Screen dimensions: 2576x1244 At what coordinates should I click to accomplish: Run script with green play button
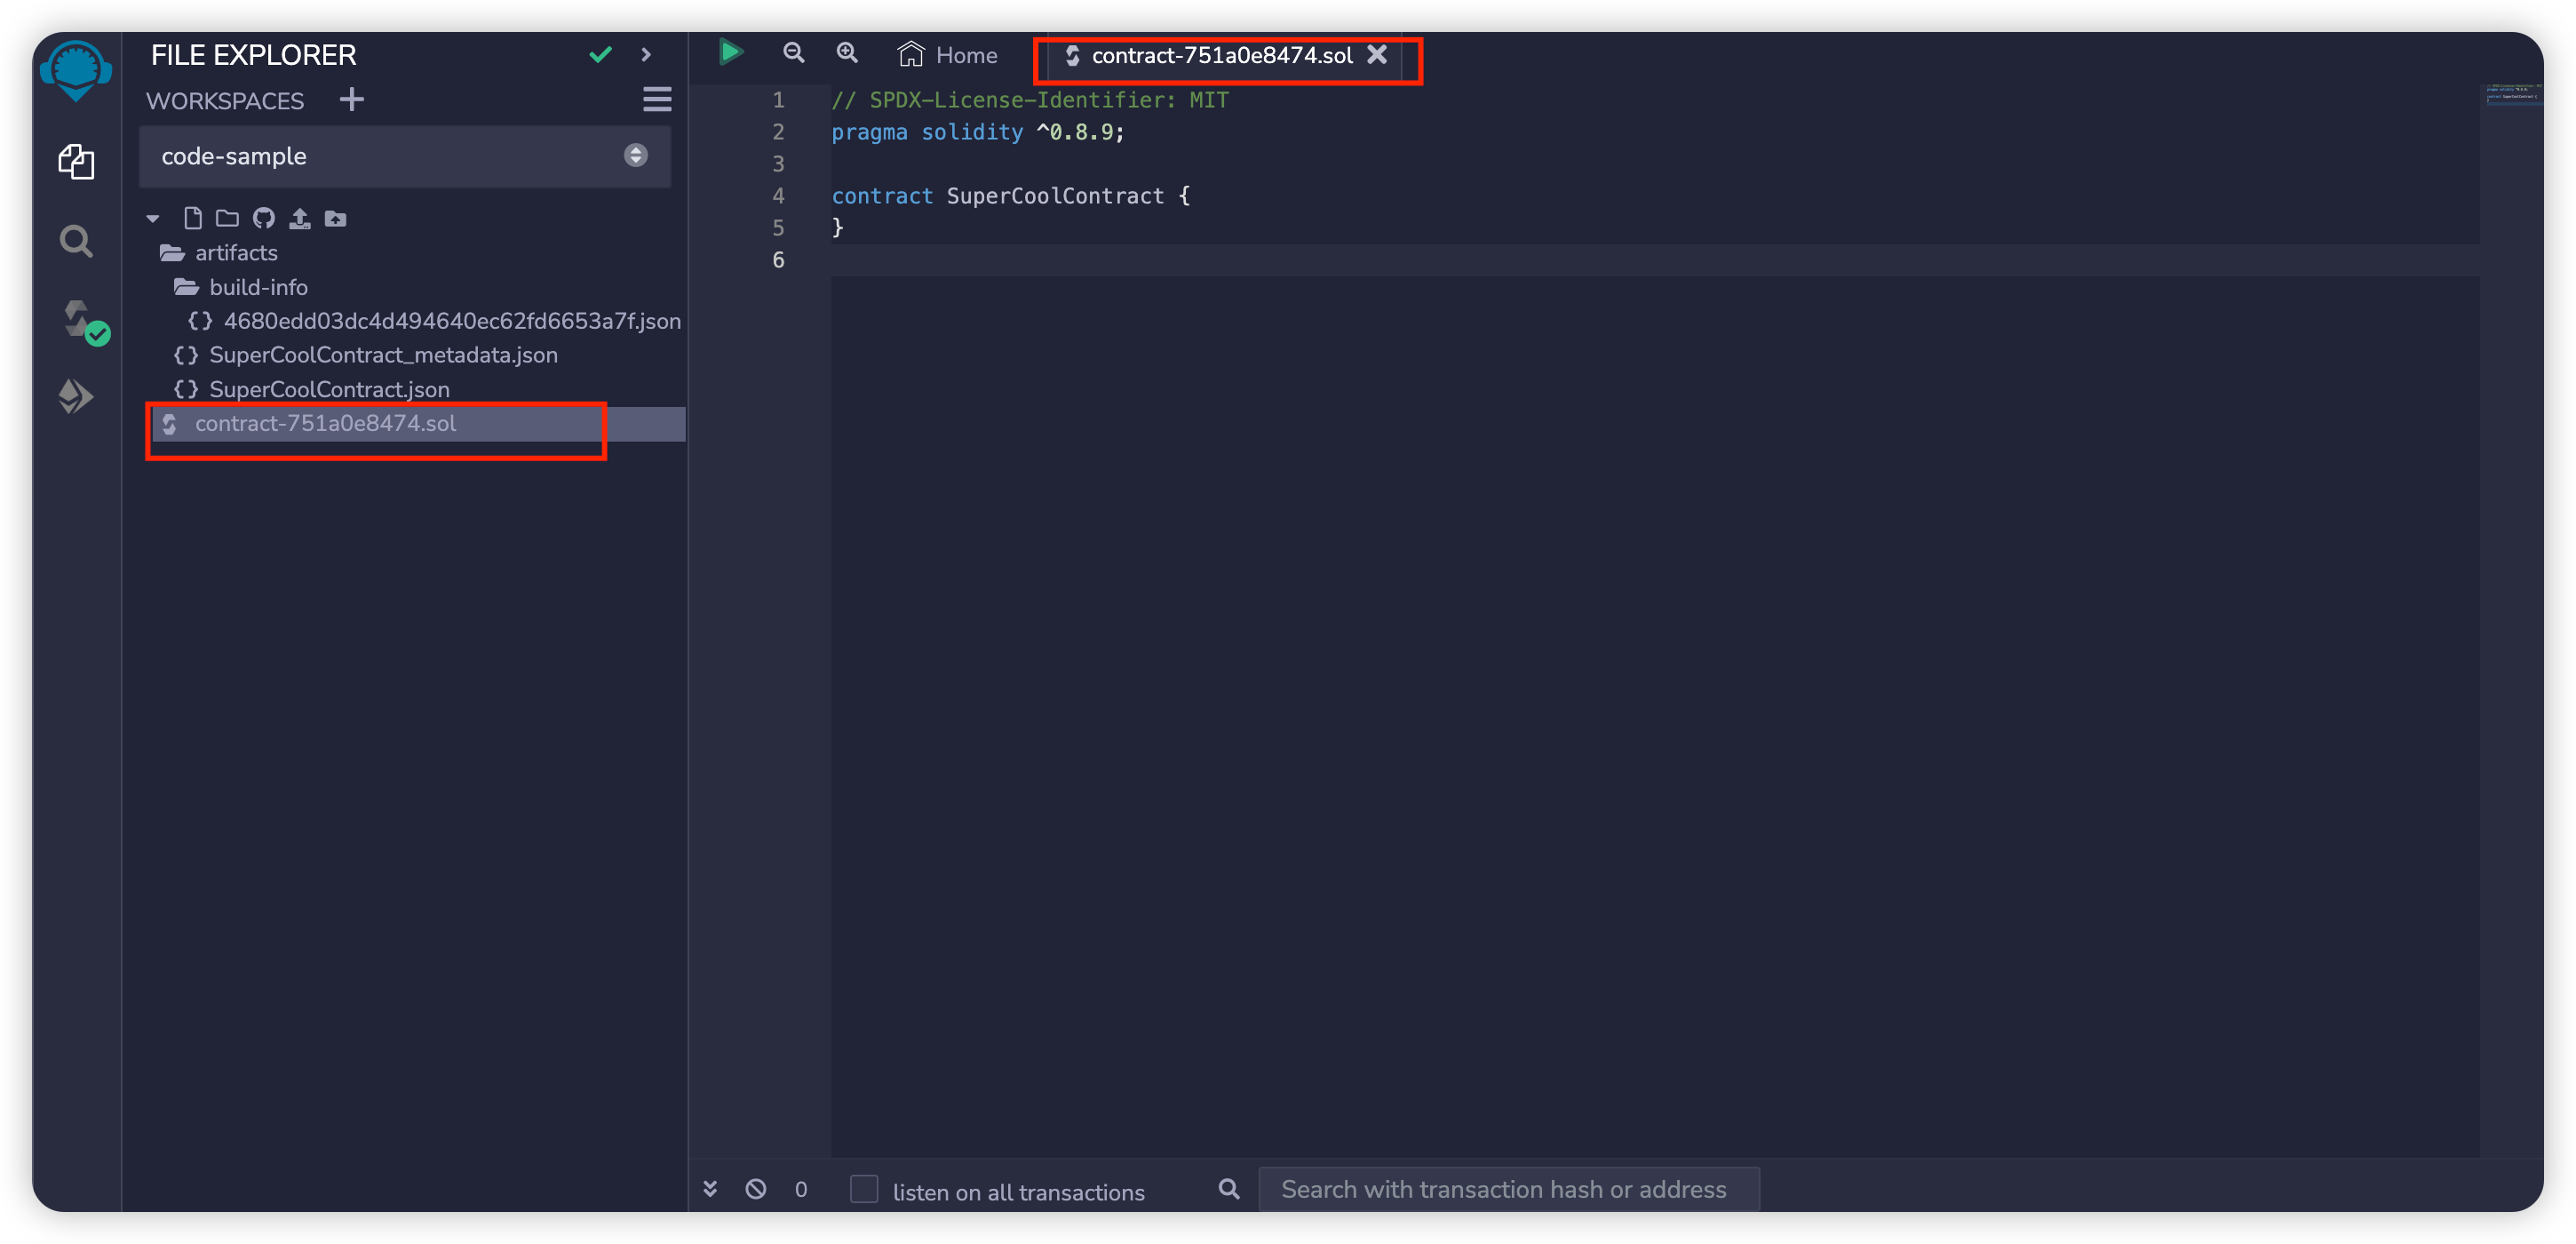click(731, 53)
